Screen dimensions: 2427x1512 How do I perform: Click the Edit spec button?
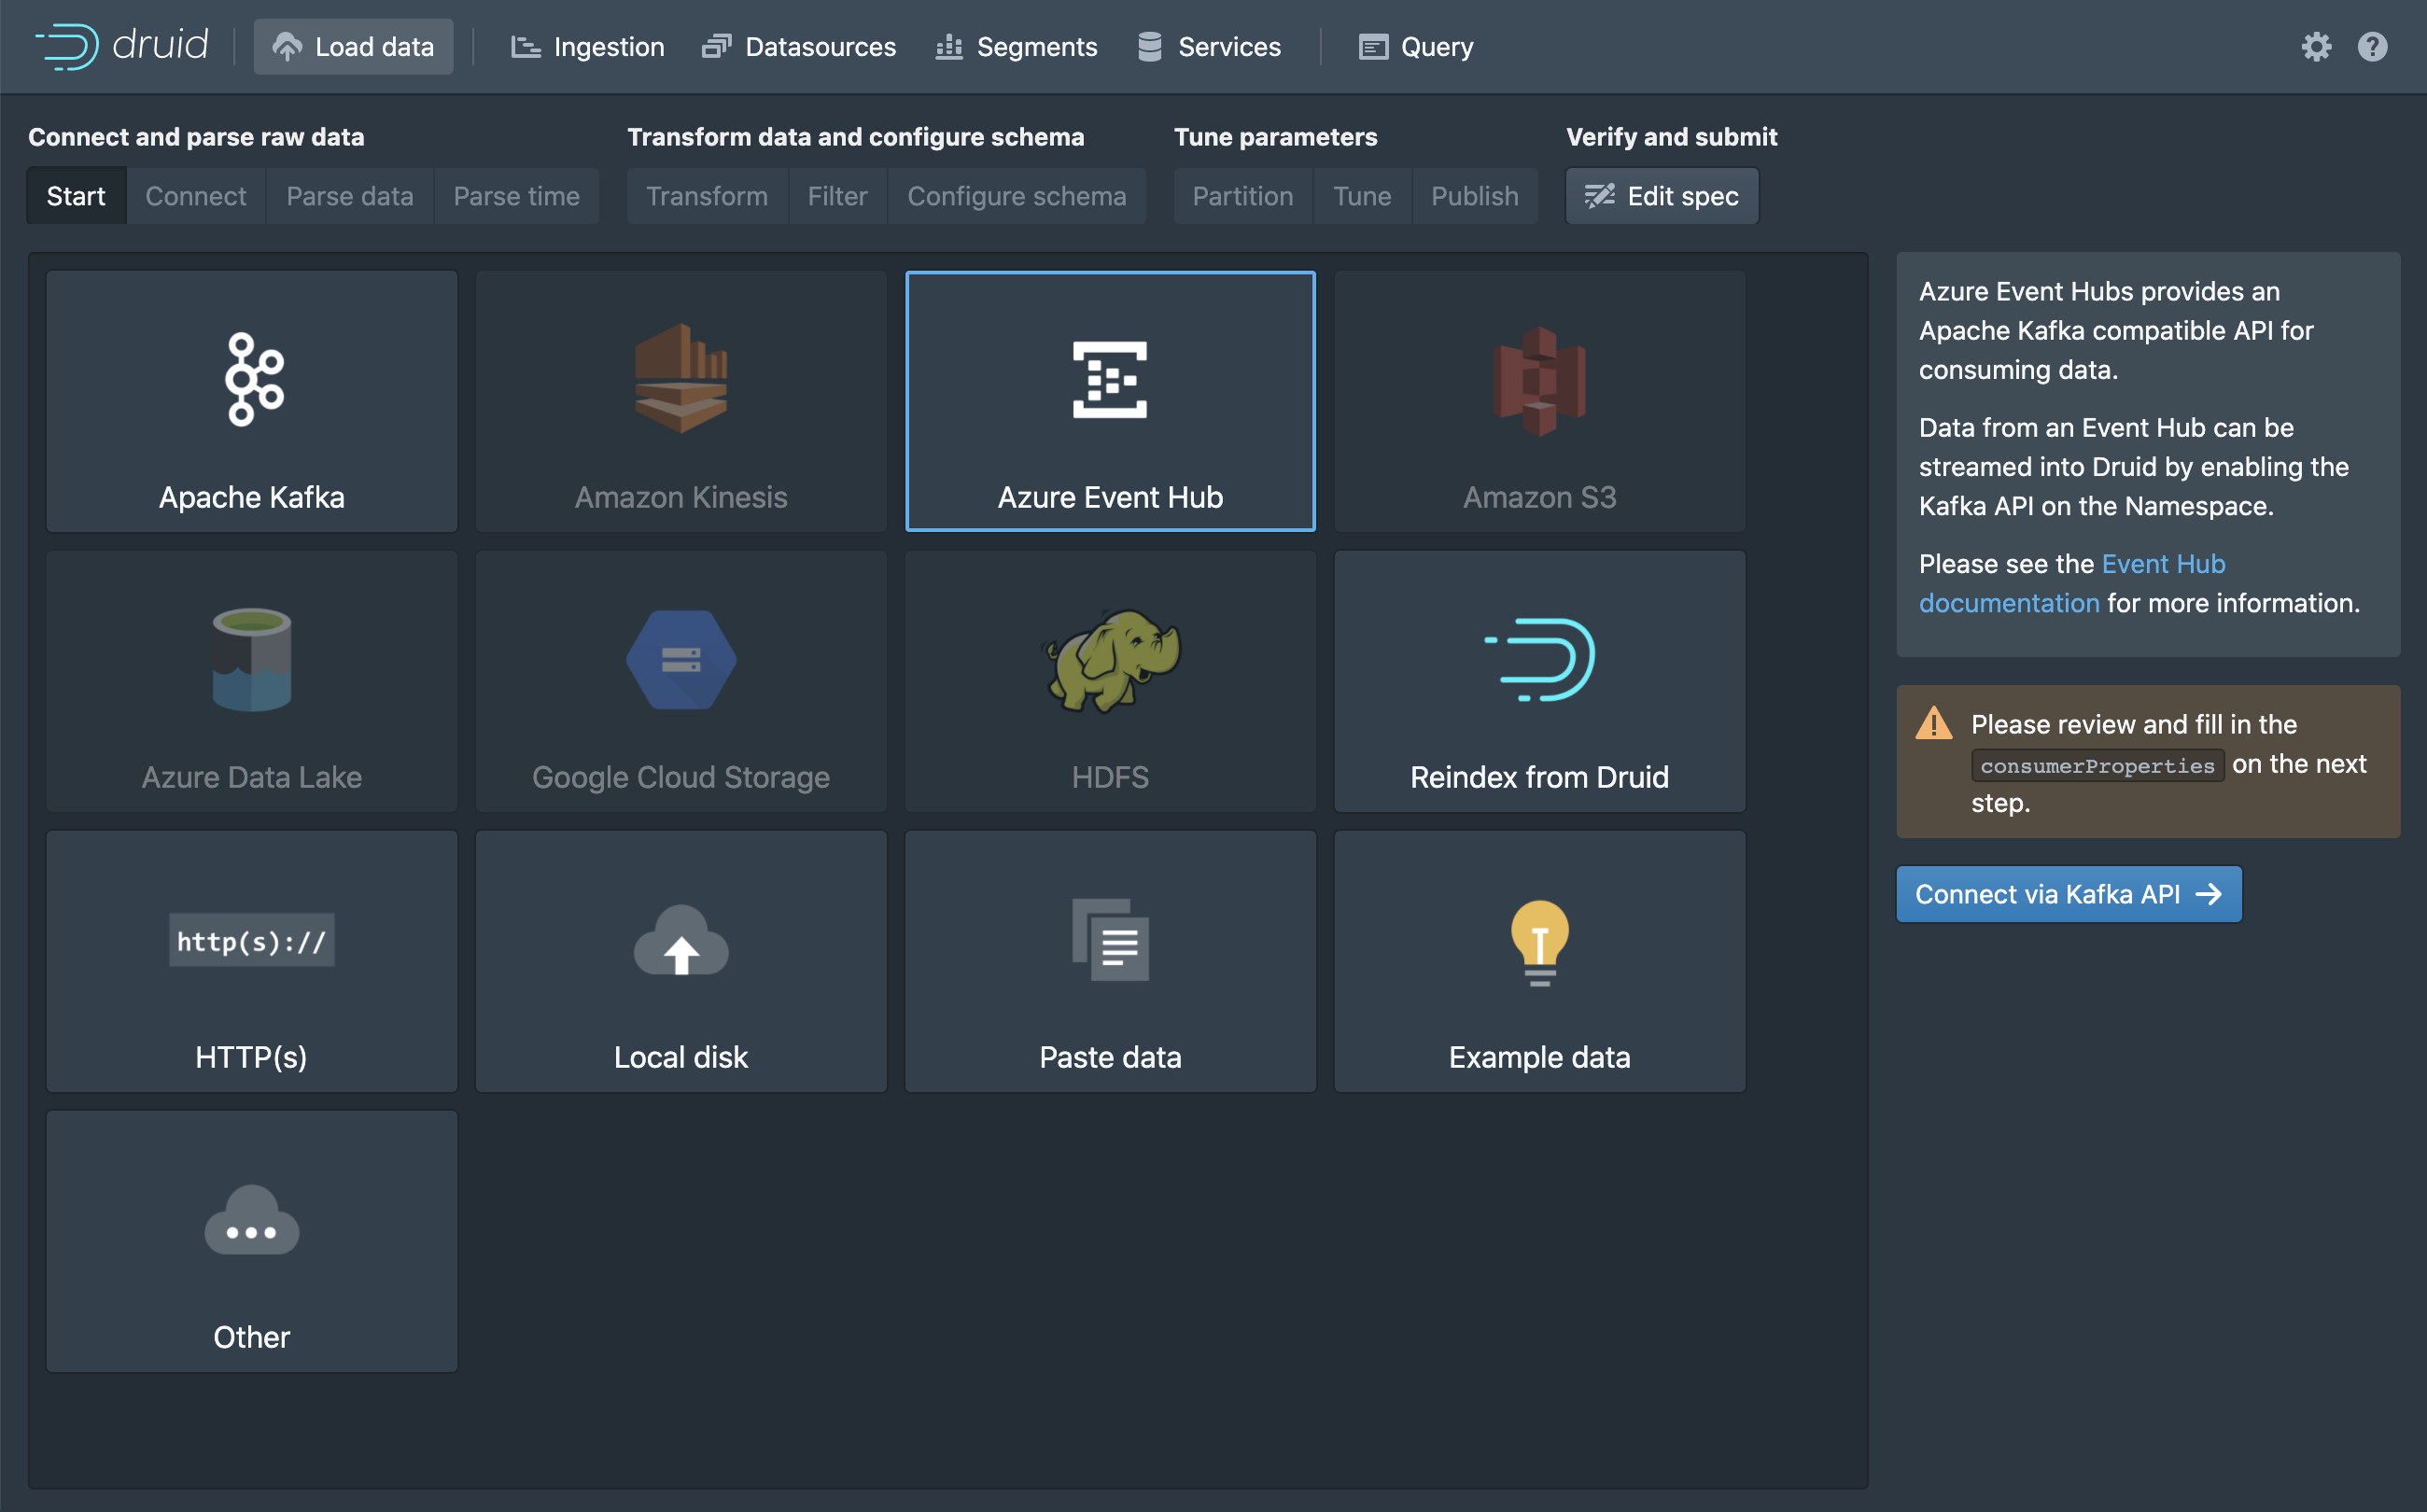[1661, 196]
